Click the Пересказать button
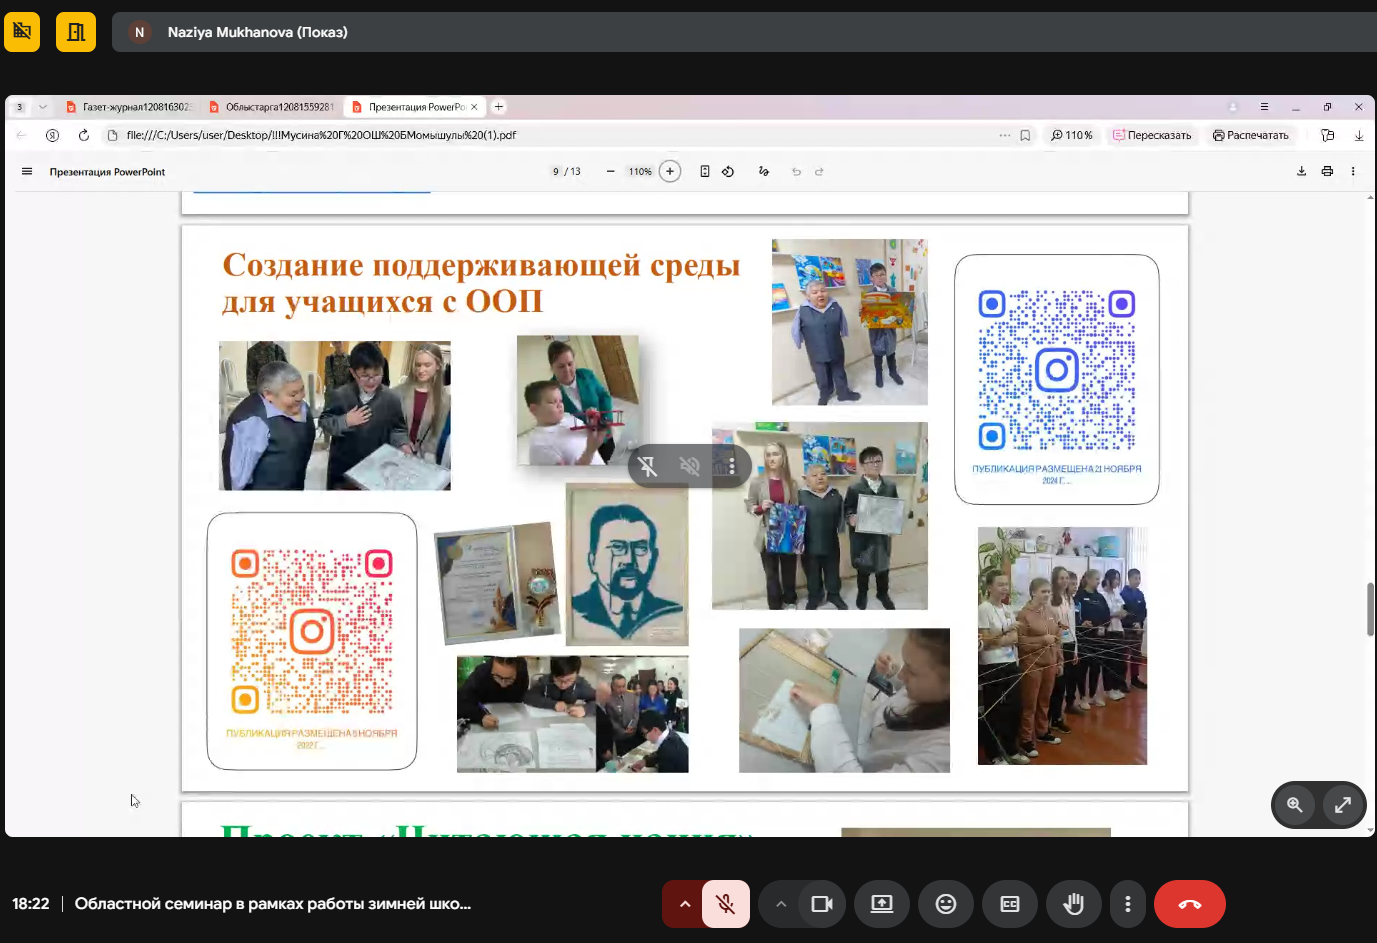The width and height of the screenshot is (1377, 943). (1152, 135)
